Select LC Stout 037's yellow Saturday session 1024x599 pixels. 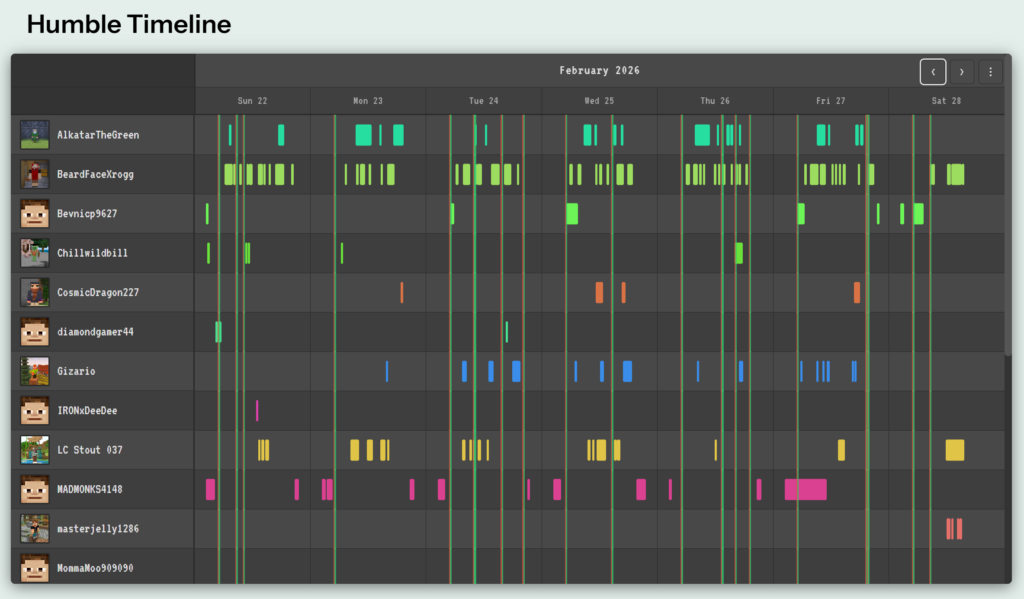coord(955,450)
